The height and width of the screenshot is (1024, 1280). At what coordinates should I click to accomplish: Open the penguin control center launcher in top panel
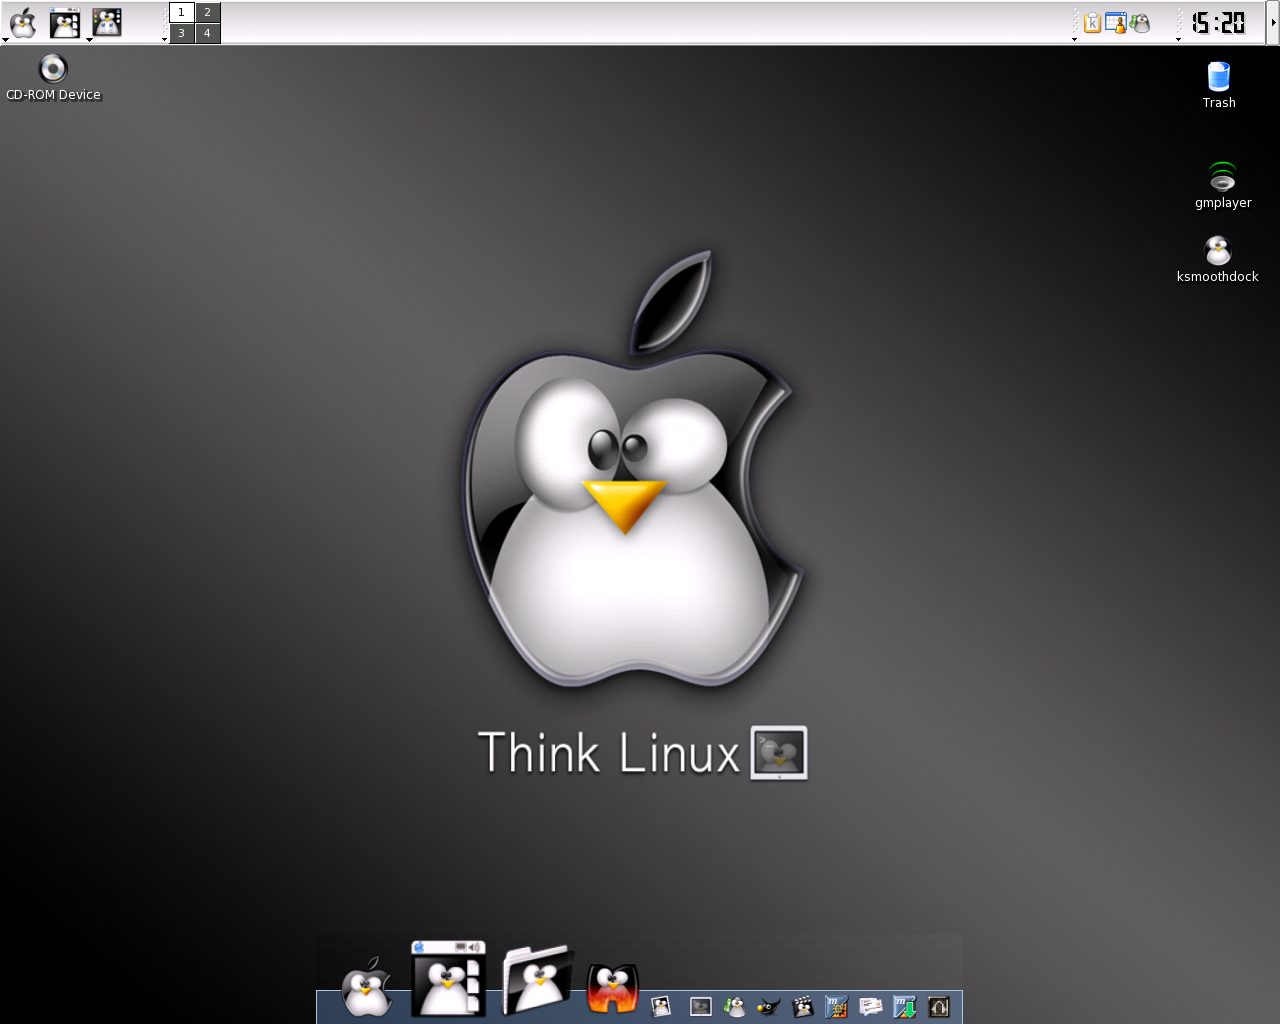107,22
